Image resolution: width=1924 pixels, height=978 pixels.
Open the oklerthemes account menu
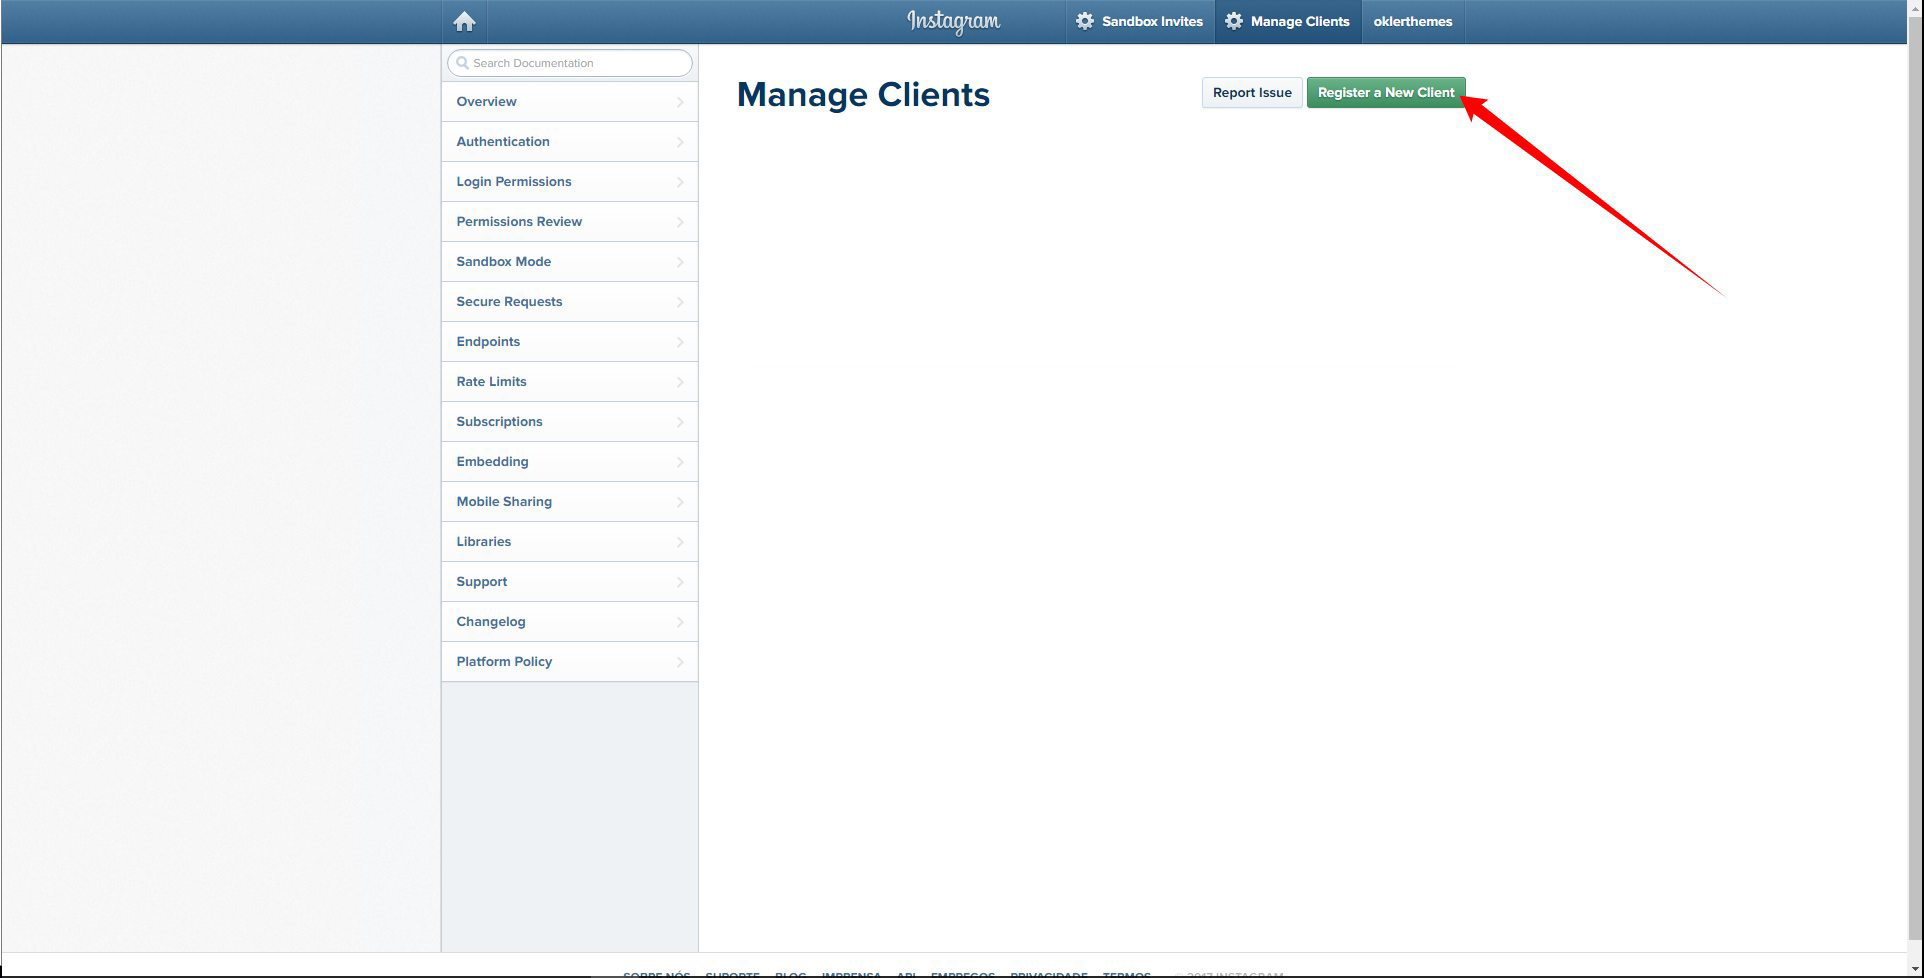[1412, 21]
